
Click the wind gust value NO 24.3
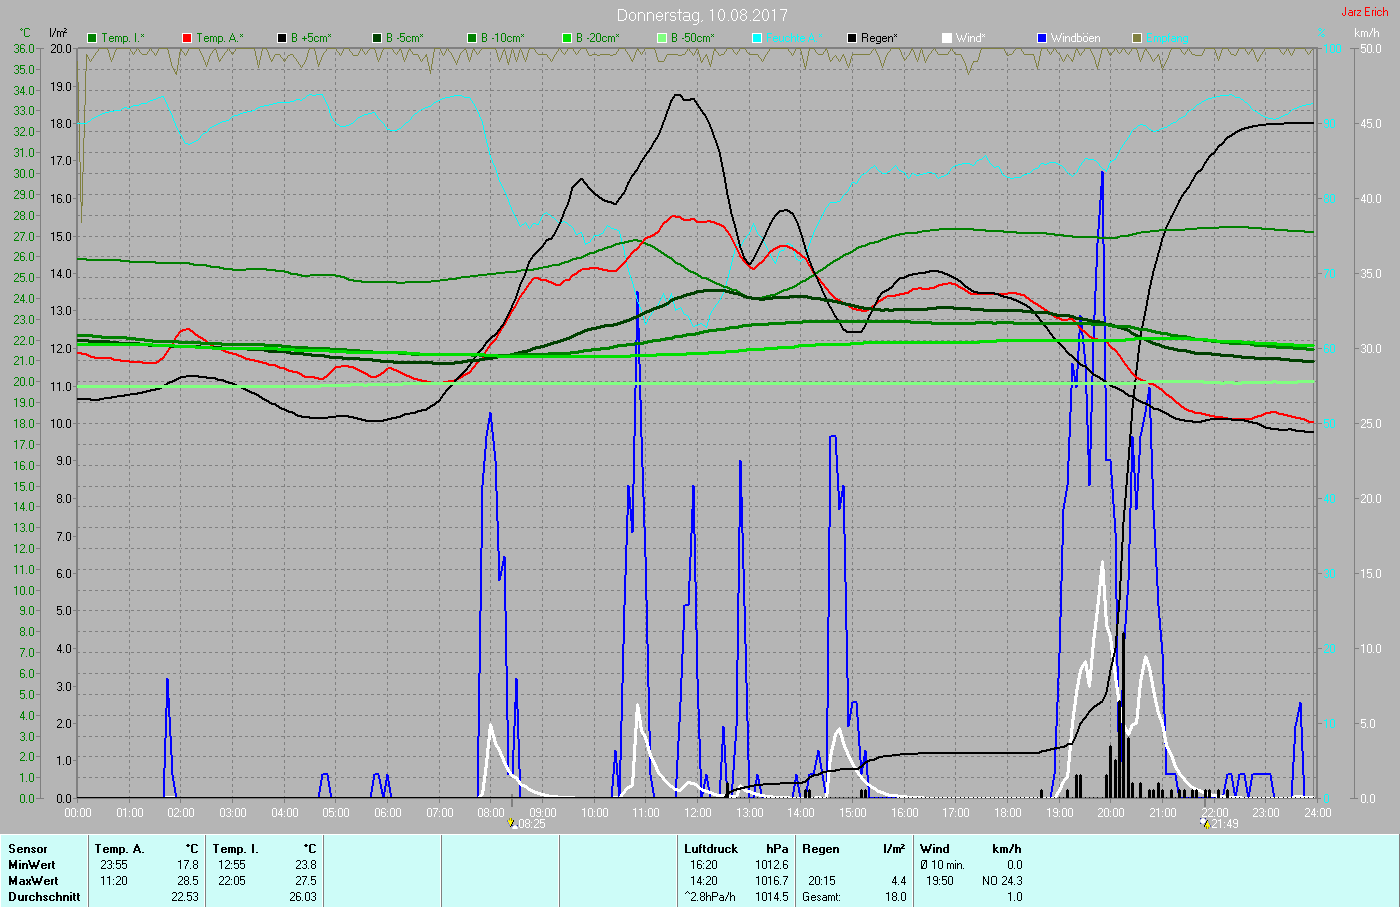coord(1002,881)
